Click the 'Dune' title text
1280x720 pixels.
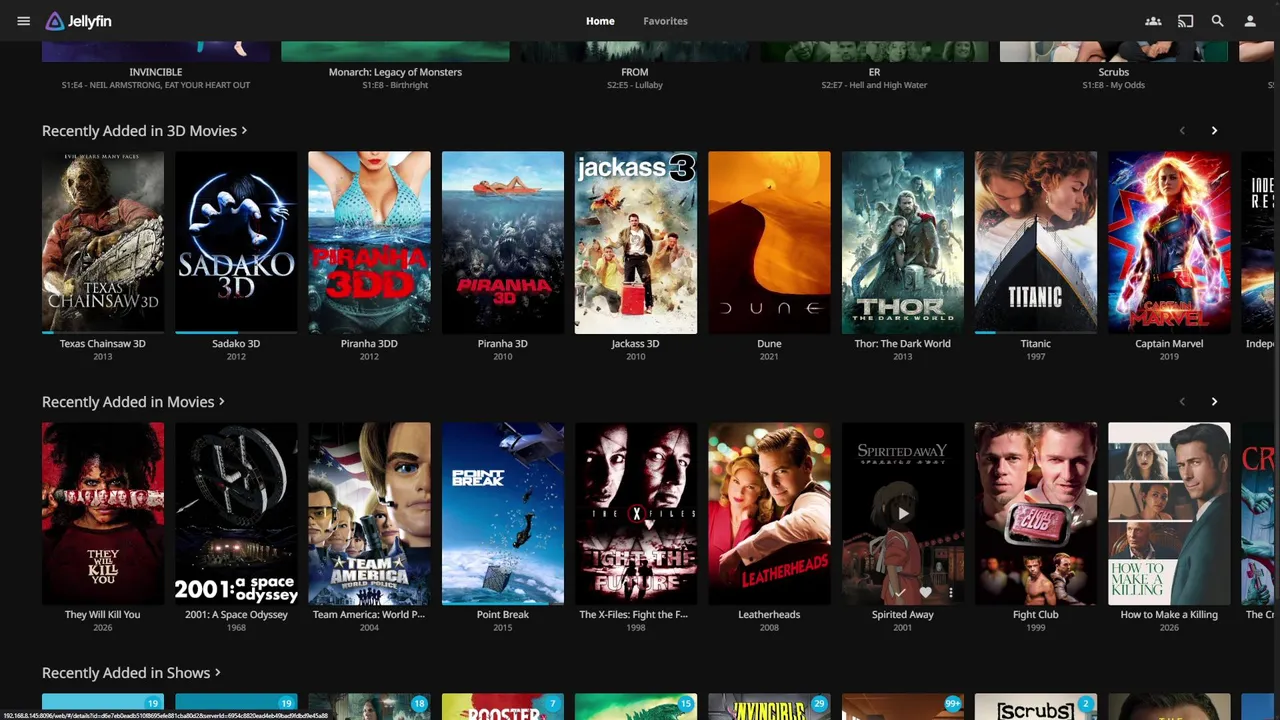pyautogui.click(x=769, y=344)
